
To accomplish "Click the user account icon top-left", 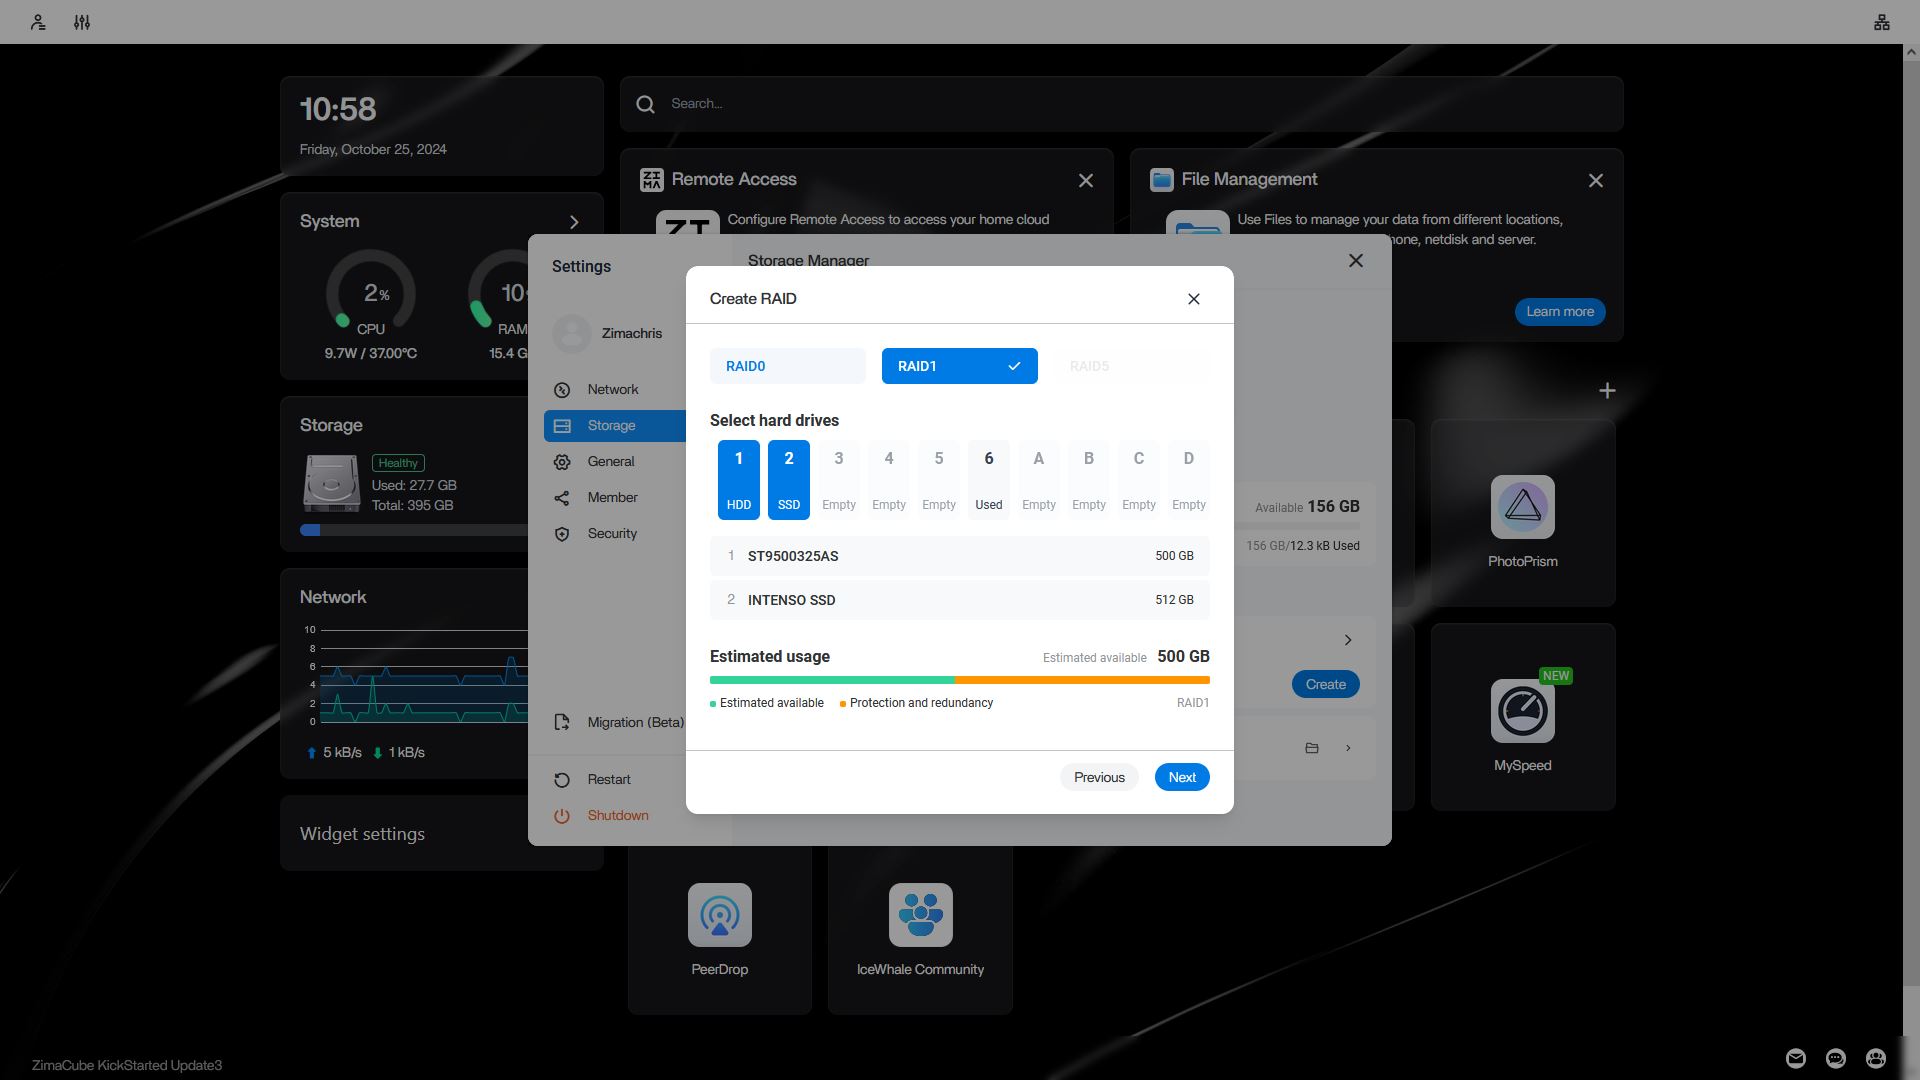I will pos(38,22).
